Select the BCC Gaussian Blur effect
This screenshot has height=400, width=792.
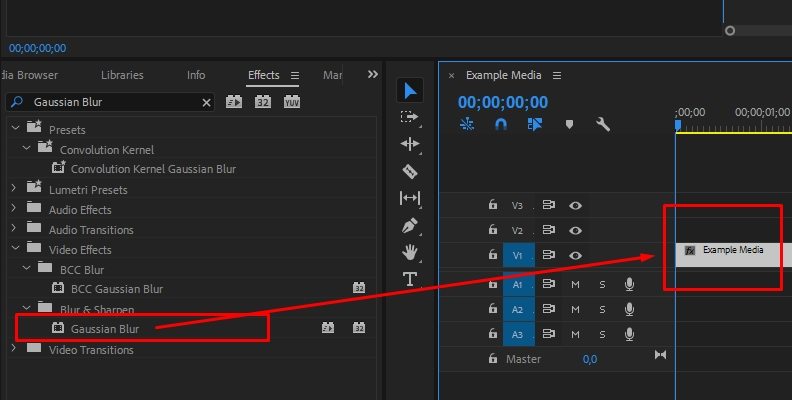point(117,289)
